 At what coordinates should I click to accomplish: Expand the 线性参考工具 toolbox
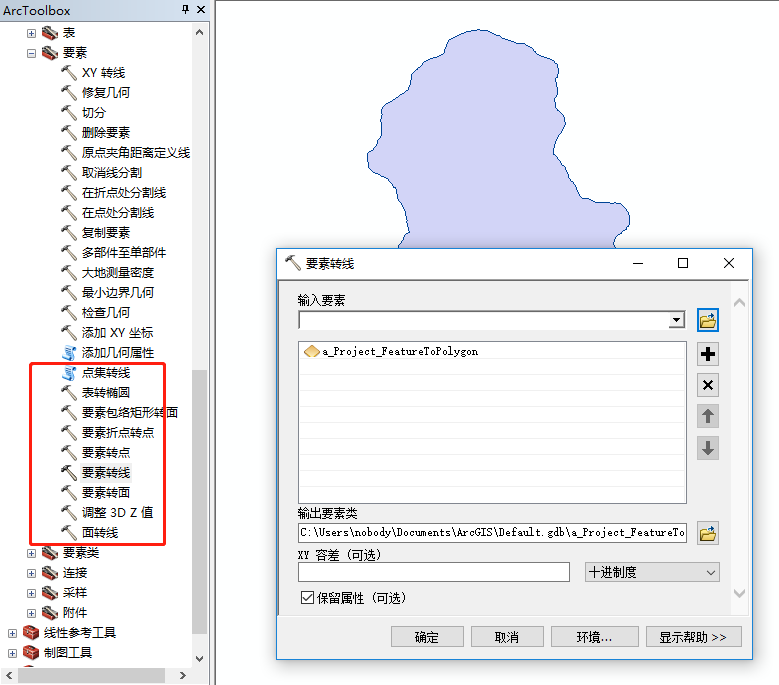coord(12,633)
